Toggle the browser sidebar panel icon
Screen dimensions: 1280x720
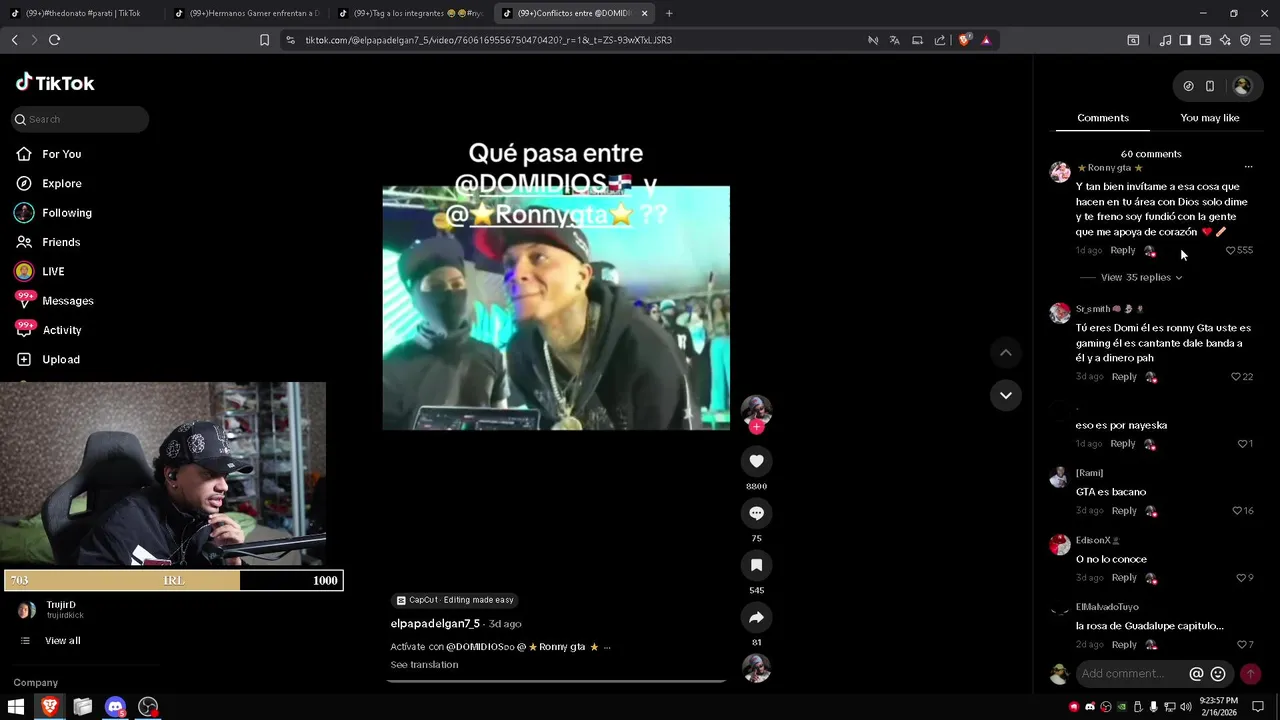click(x=1185, y=40)
